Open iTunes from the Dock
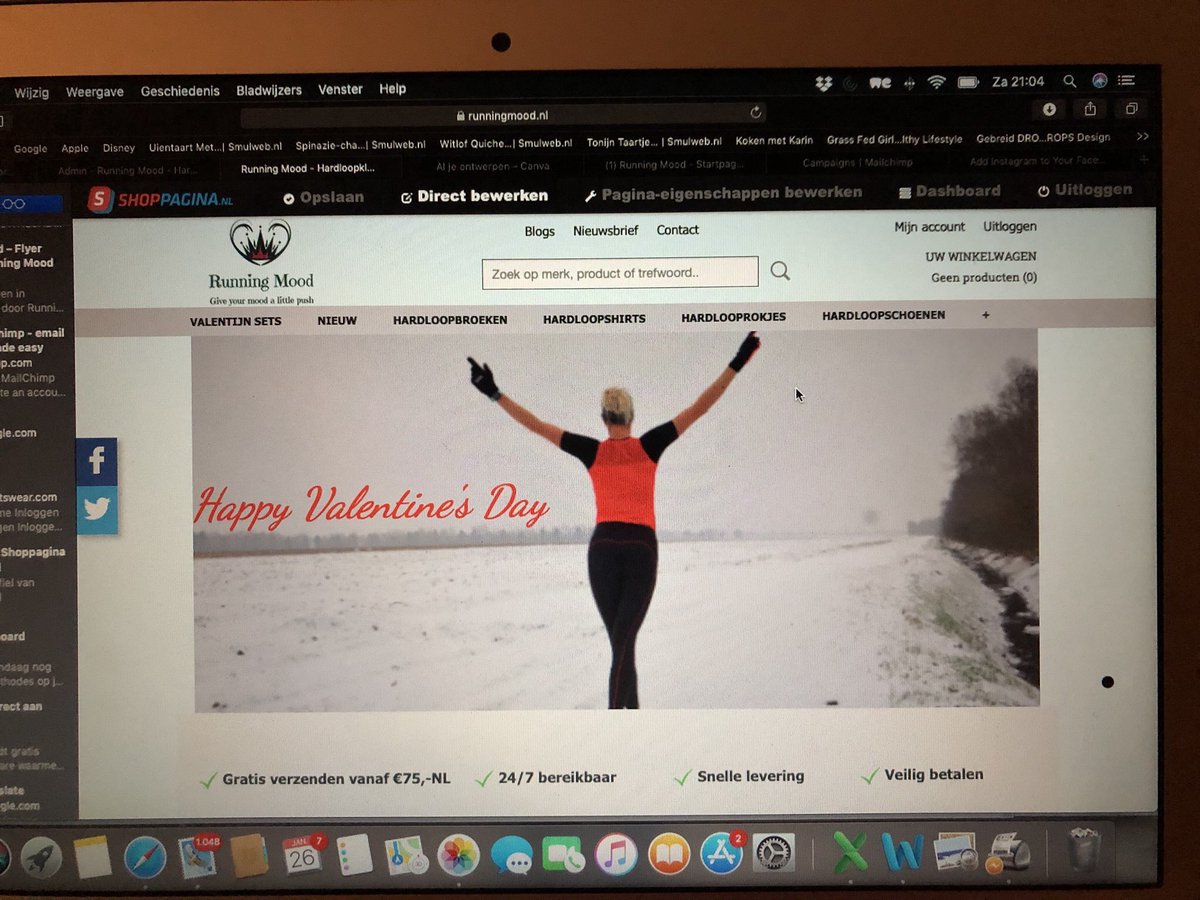Screen dimensions: 1200x900 (x=616, y=855)
